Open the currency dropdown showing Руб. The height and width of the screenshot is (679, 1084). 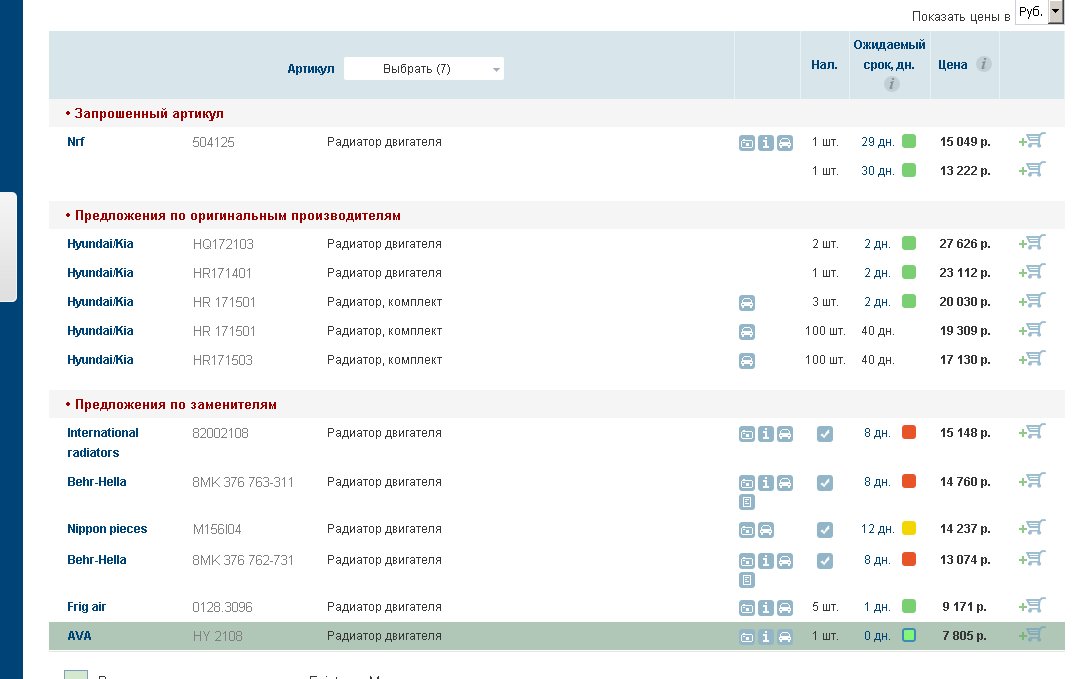pos(1039,12)
